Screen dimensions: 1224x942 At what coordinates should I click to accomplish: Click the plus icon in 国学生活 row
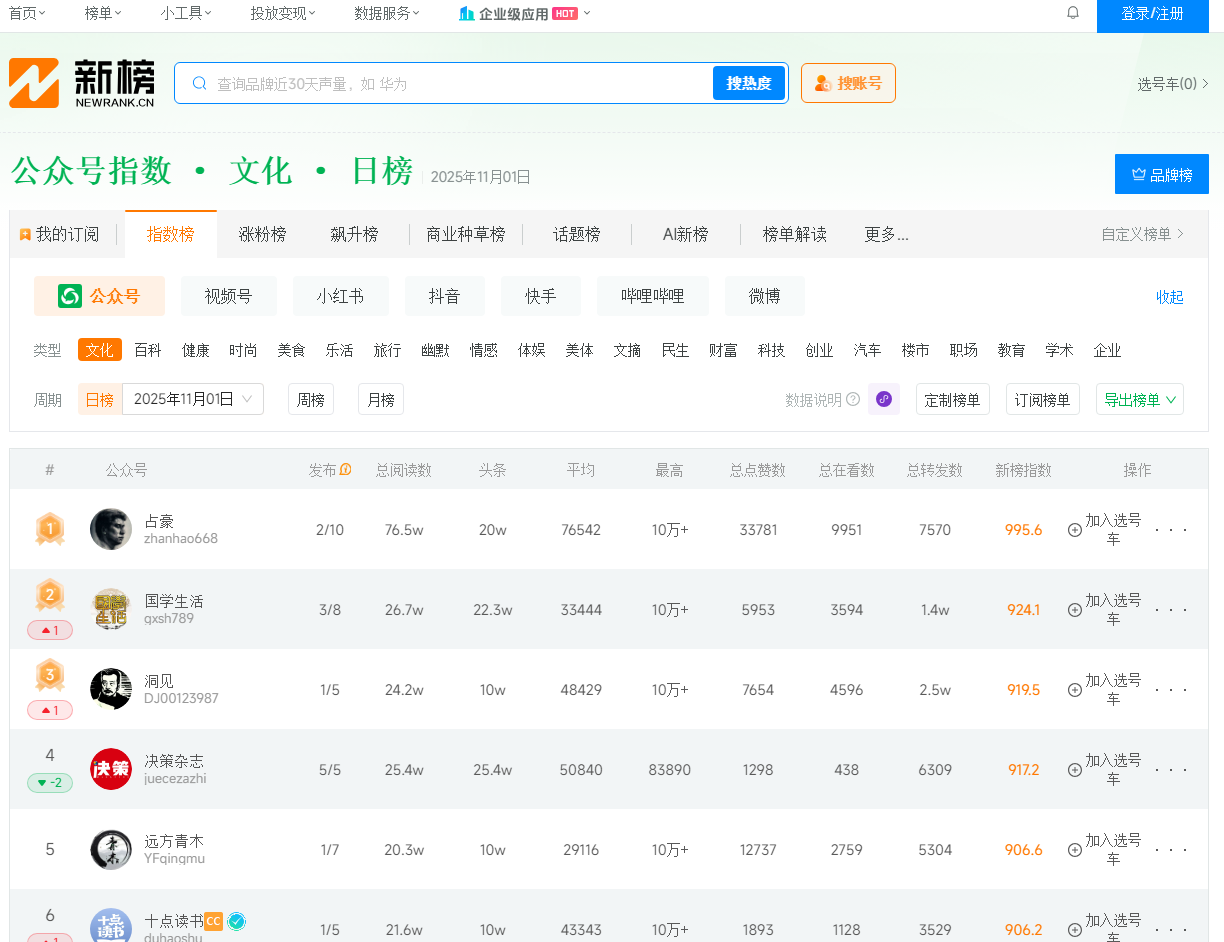pyautogui.click(x=1075, y=609)
